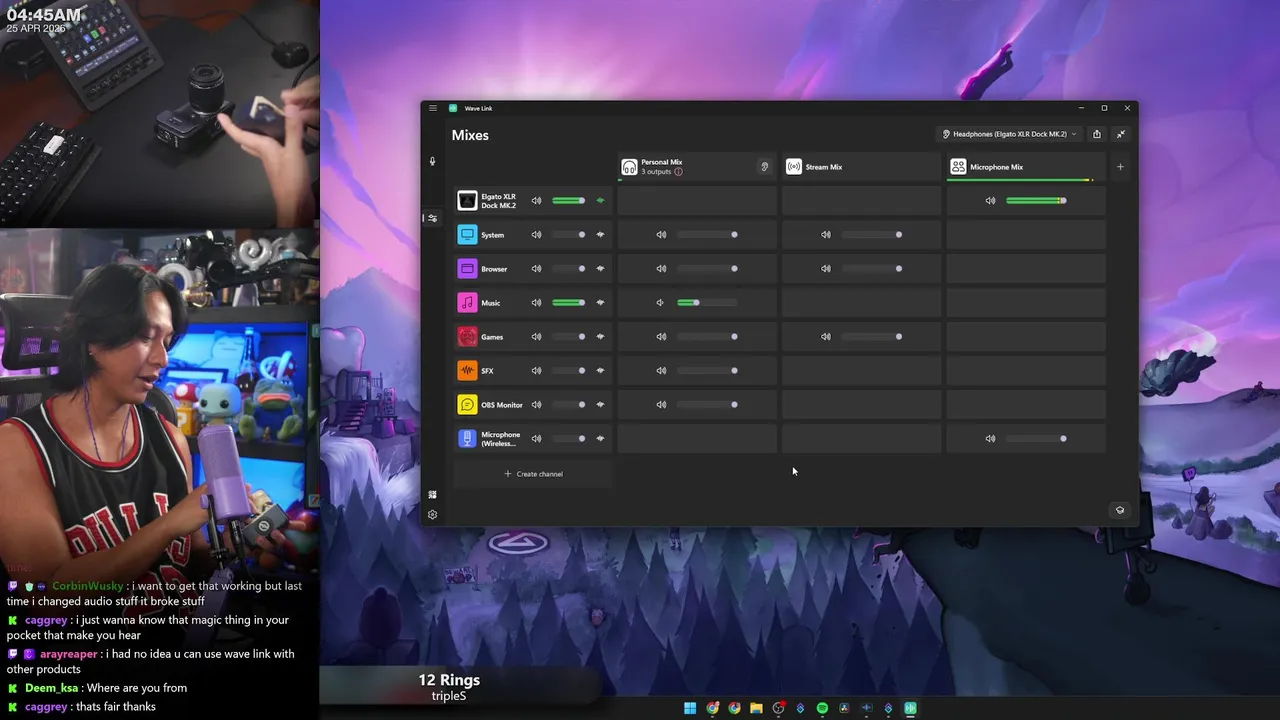Click the '3 outputs' label under Personal Mix

[x=656, y=172]
